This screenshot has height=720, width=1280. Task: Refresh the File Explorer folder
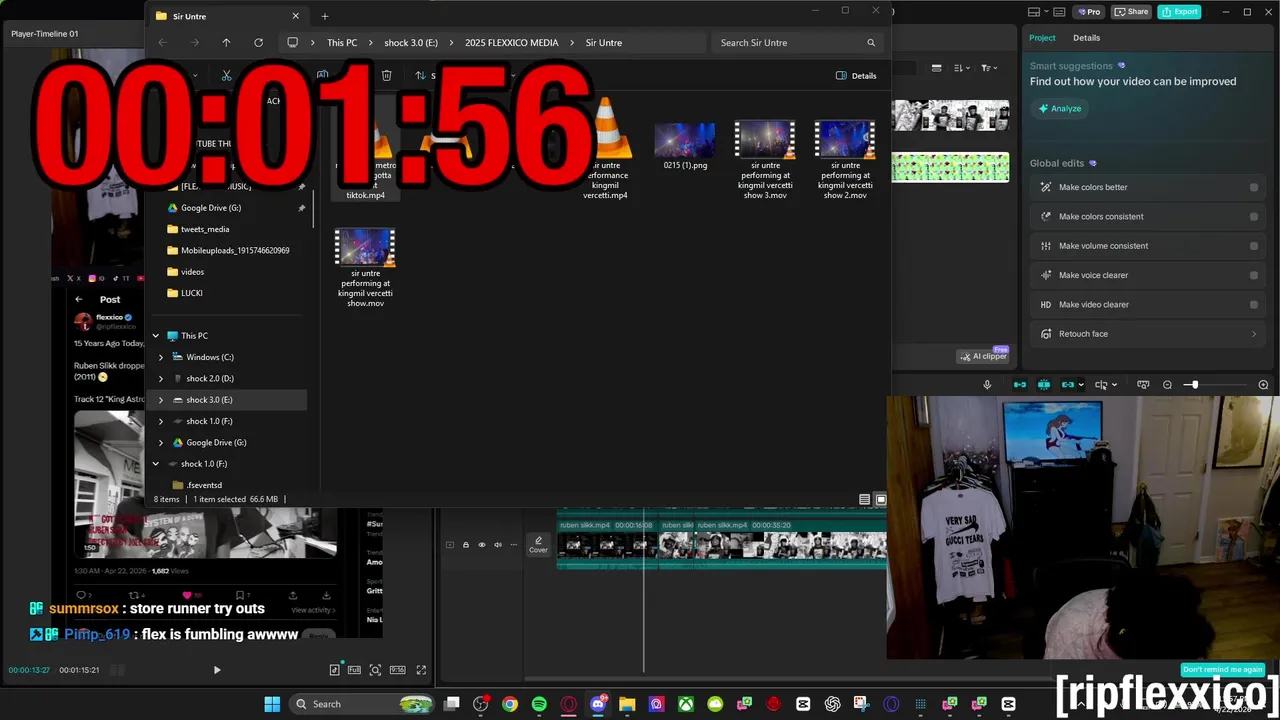point(258,43)
